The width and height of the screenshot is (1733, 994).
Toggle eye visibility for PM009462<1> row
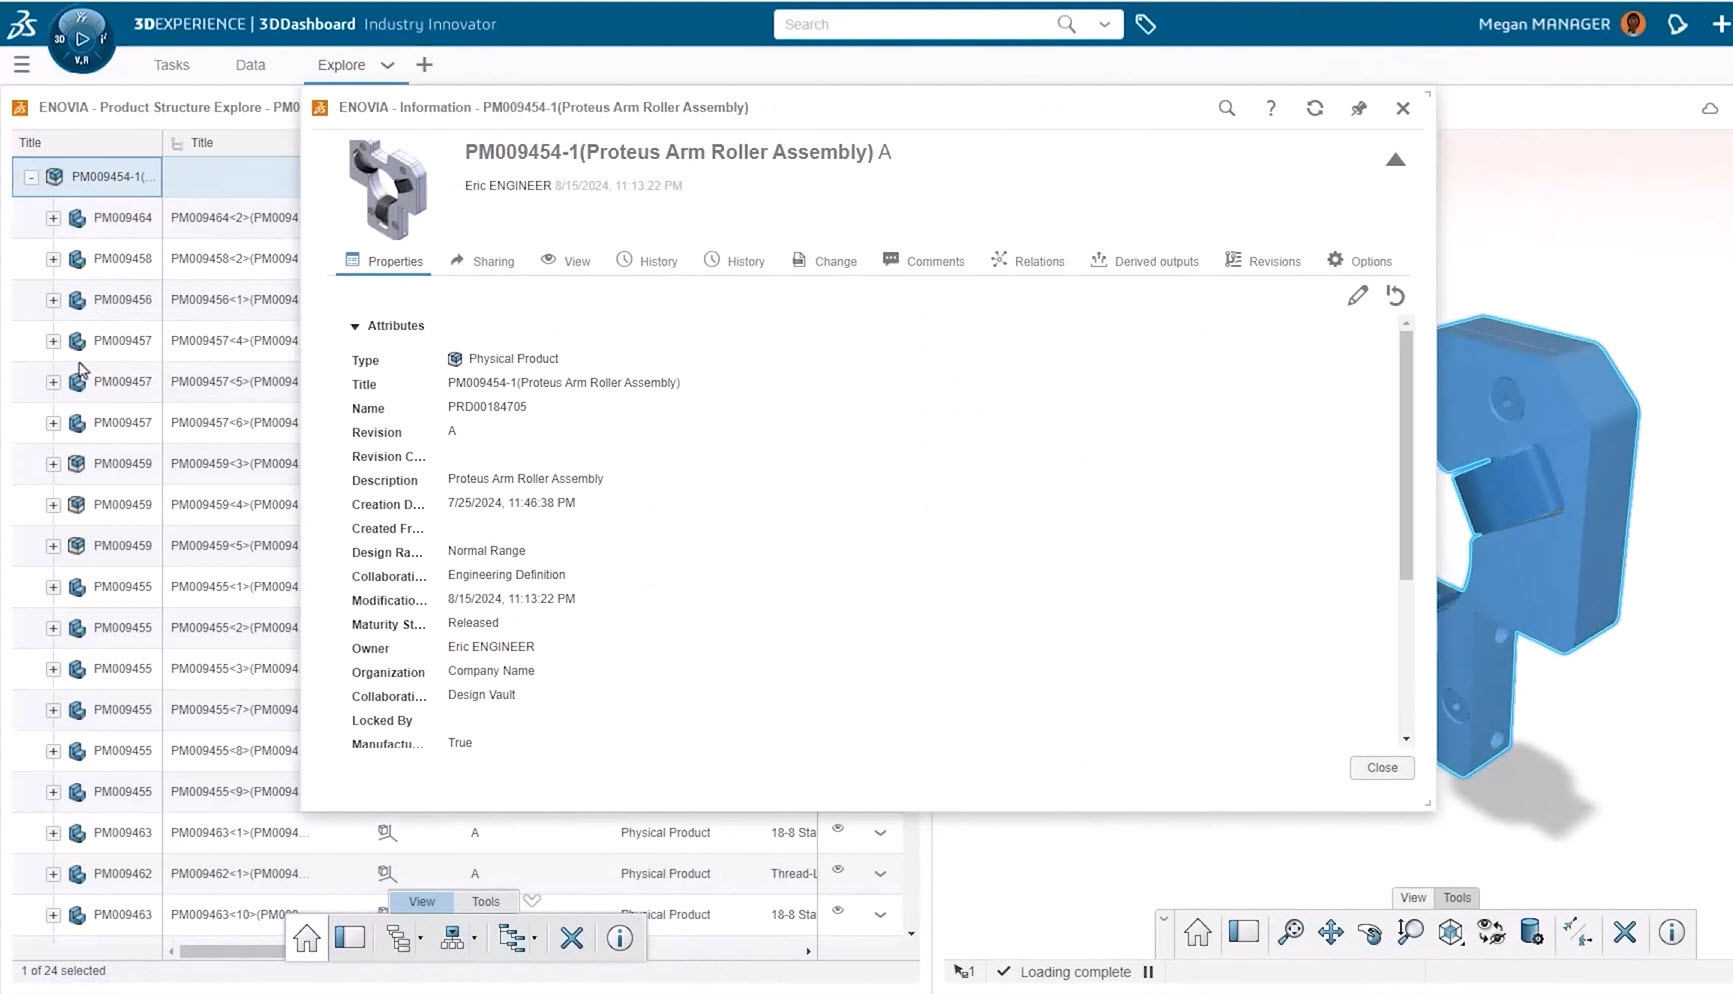(x=838, y=870)
